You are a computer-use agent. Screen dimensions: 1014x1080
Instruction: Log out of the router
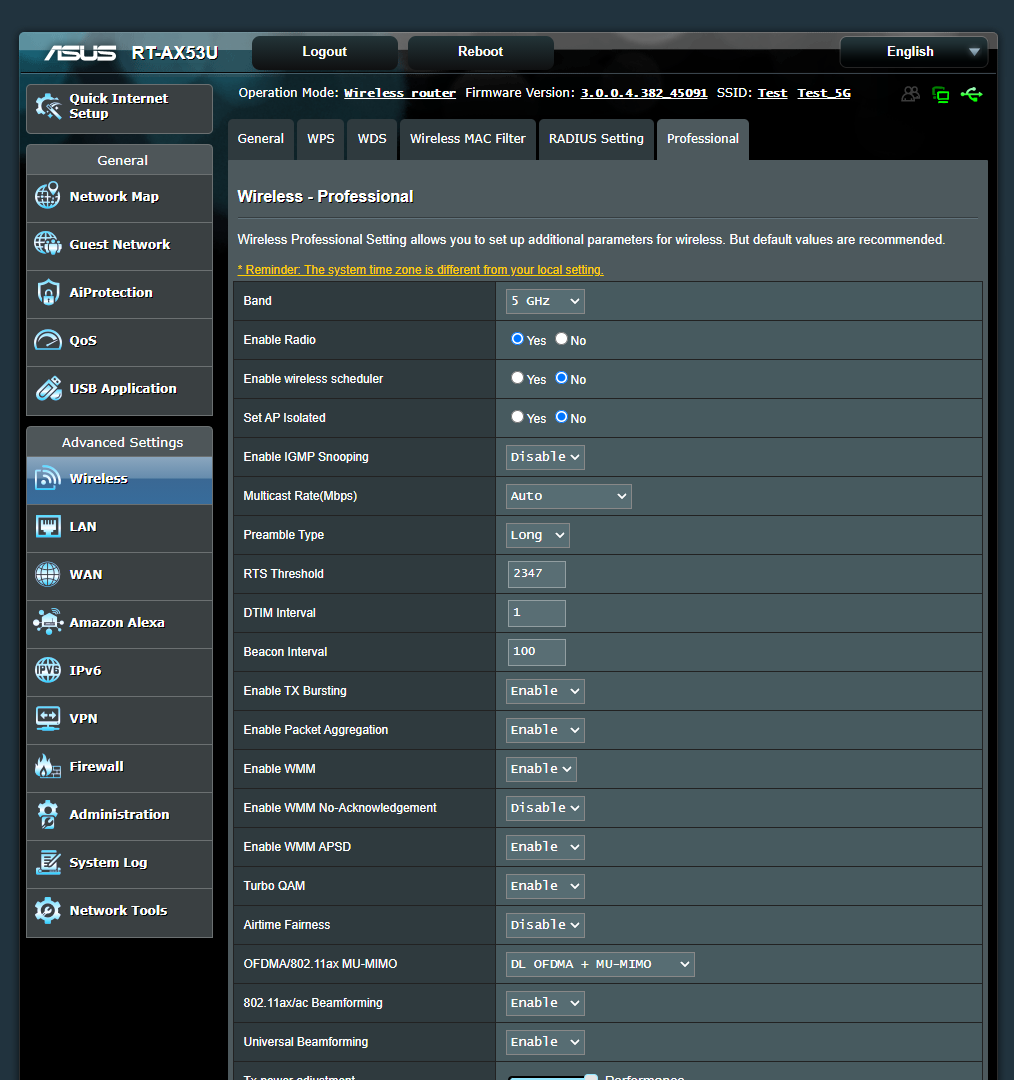pos(324,51)
